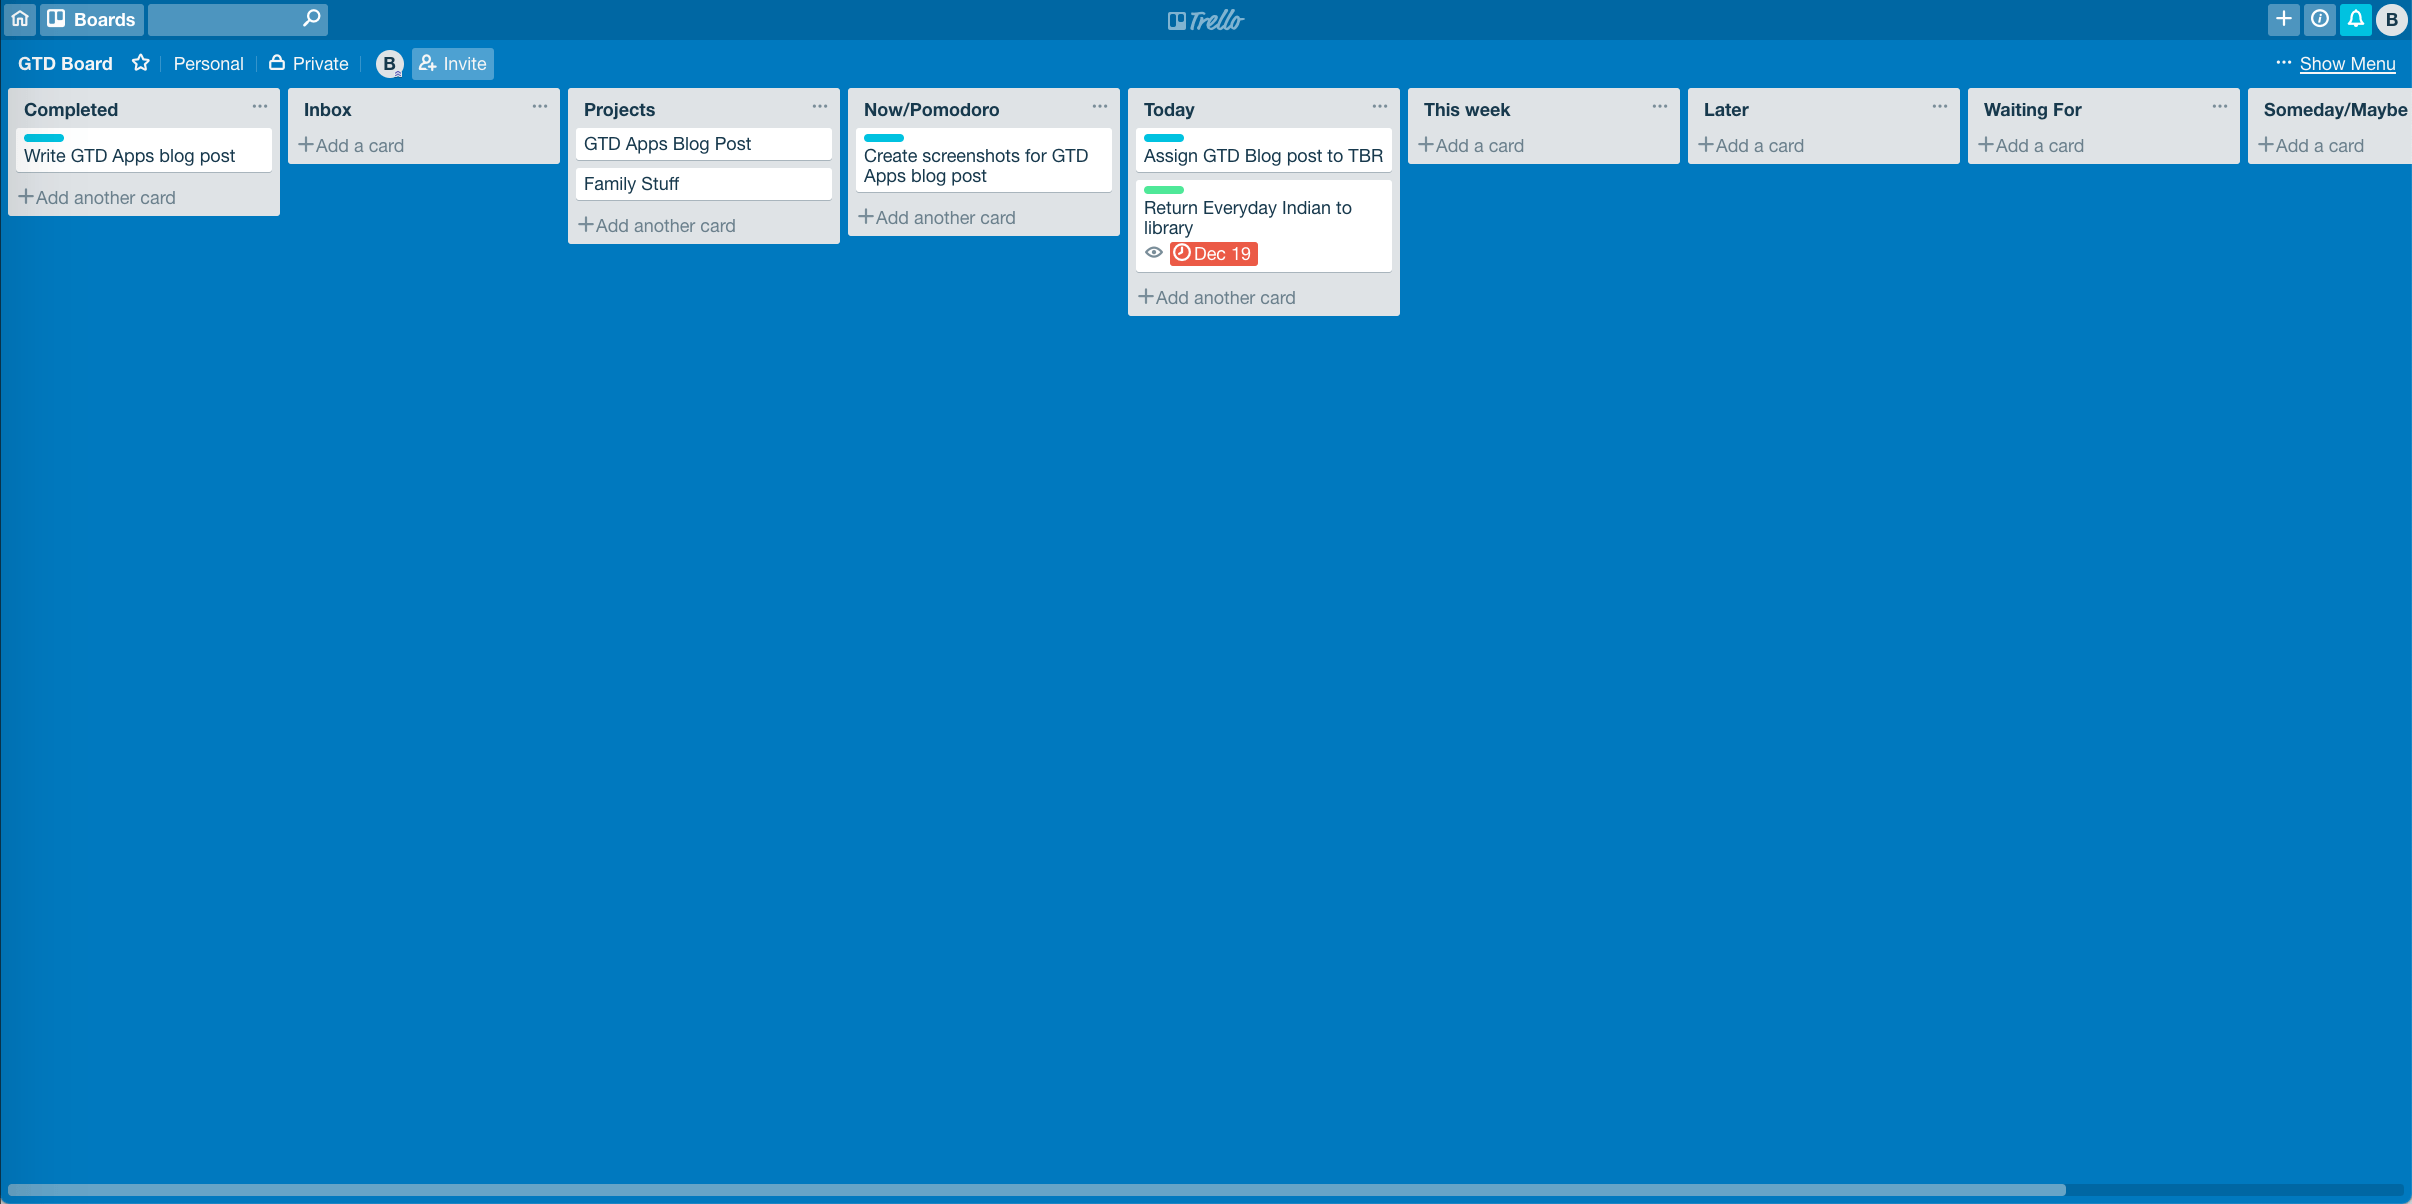This screenshot has width=2412, height=1204.
Task: Click the Trello logo
Action: click(x=1206, y=19)
